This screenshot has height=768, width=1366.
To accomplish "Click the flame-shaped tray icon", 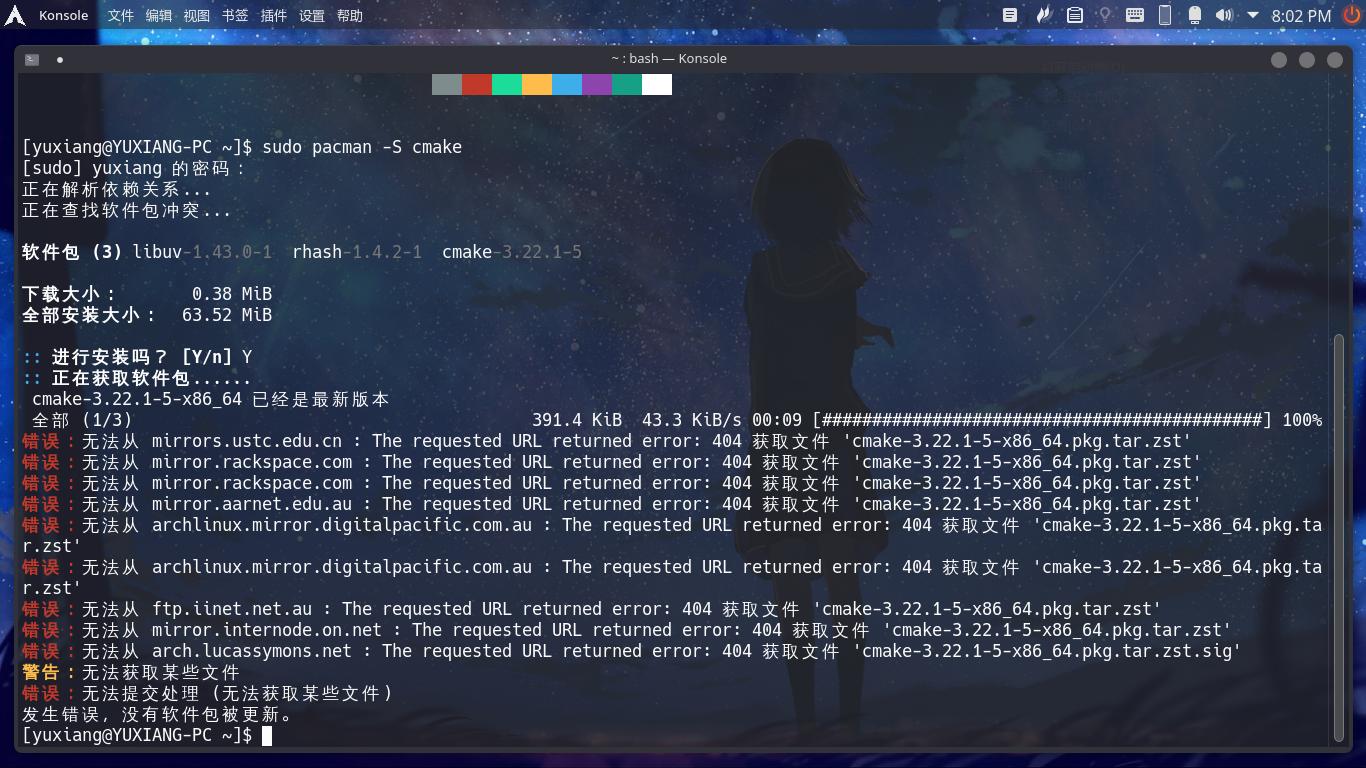I will point(1043,15).
